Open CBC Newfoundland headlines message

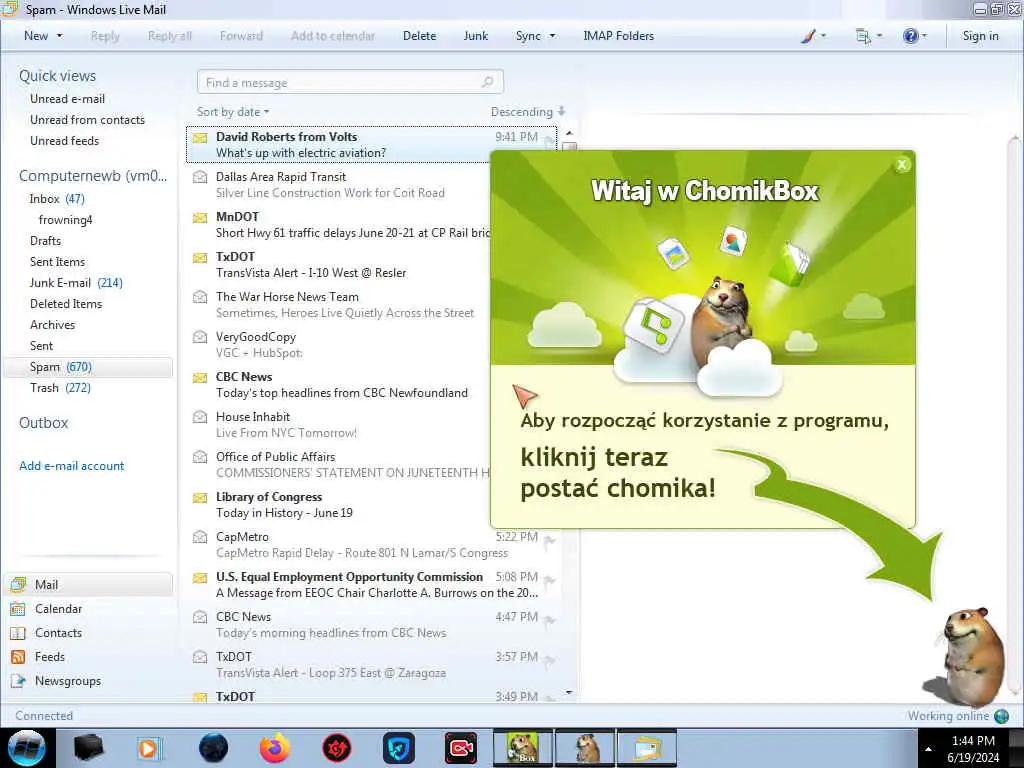(340, 385)
